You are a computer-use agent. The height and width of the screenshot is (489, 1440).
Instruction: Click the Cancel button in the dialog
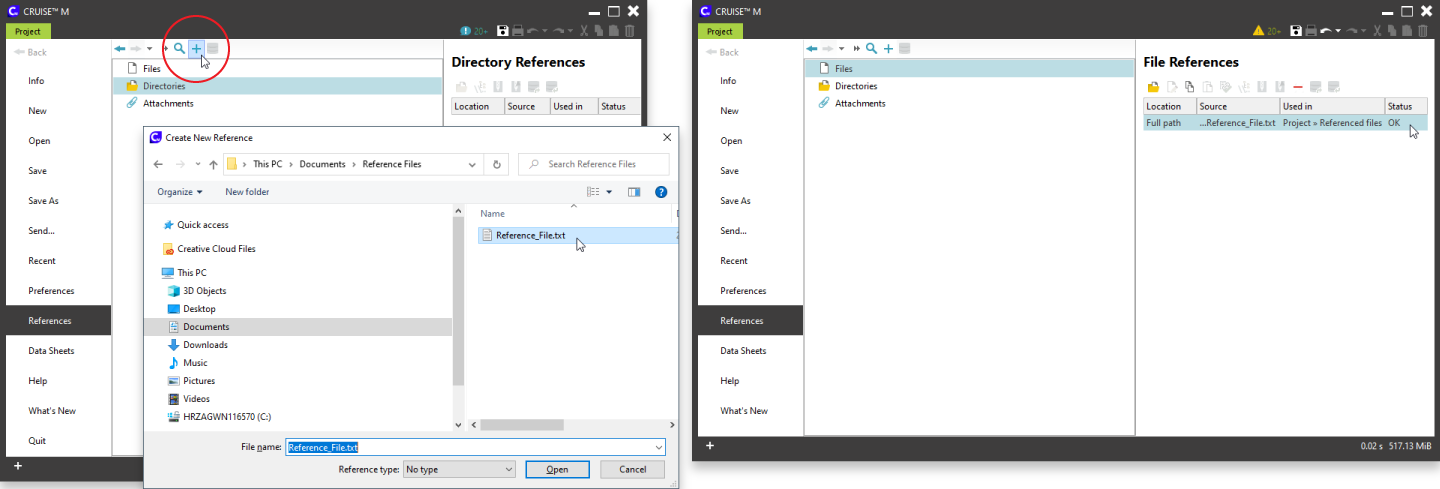632,469
